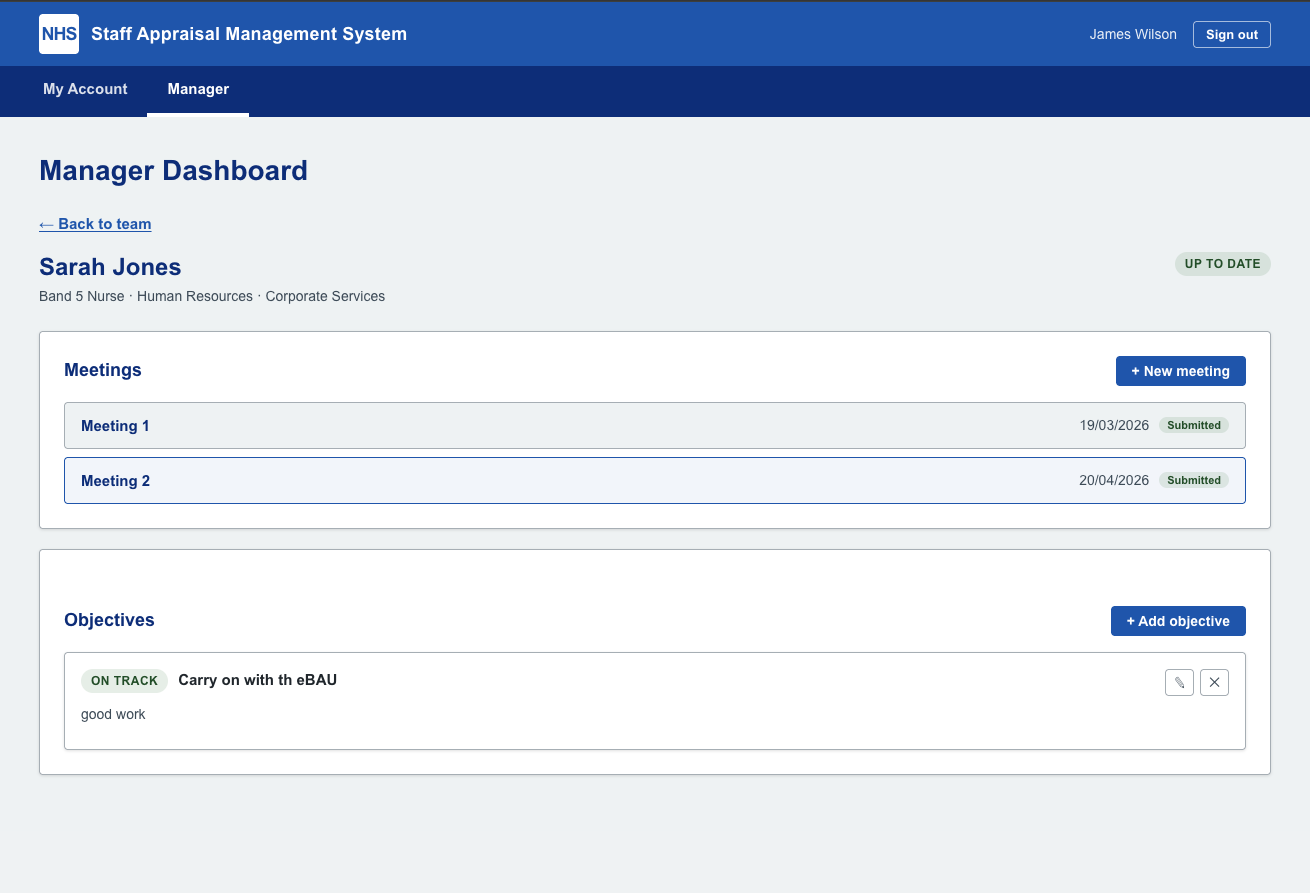Click the ON TRACK objective status badge
1310x893 pixels.
click(124, 680)
